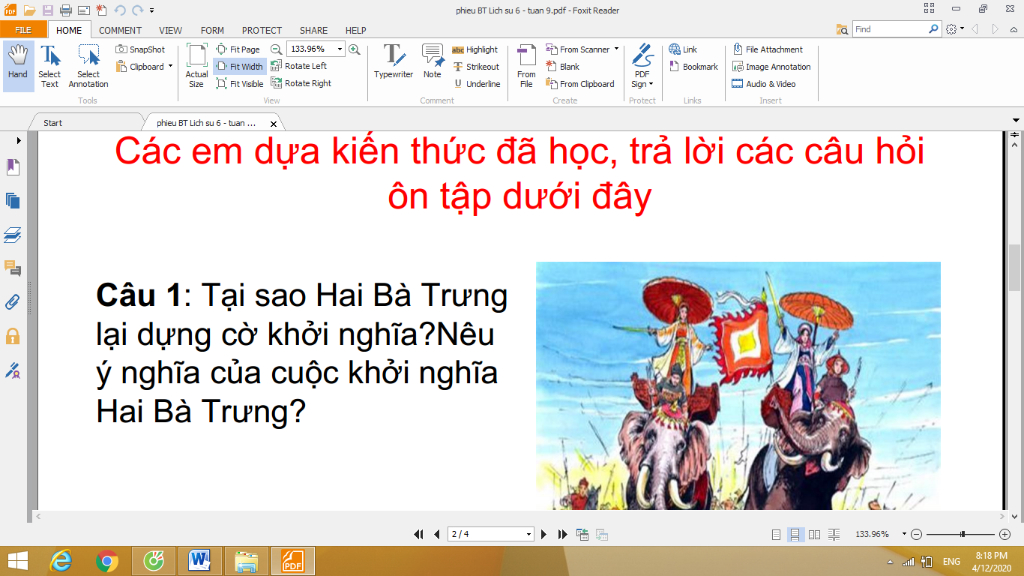Activate the Underline tool
The height and width of the screenshot is (576, 1024).
[477, 84]
